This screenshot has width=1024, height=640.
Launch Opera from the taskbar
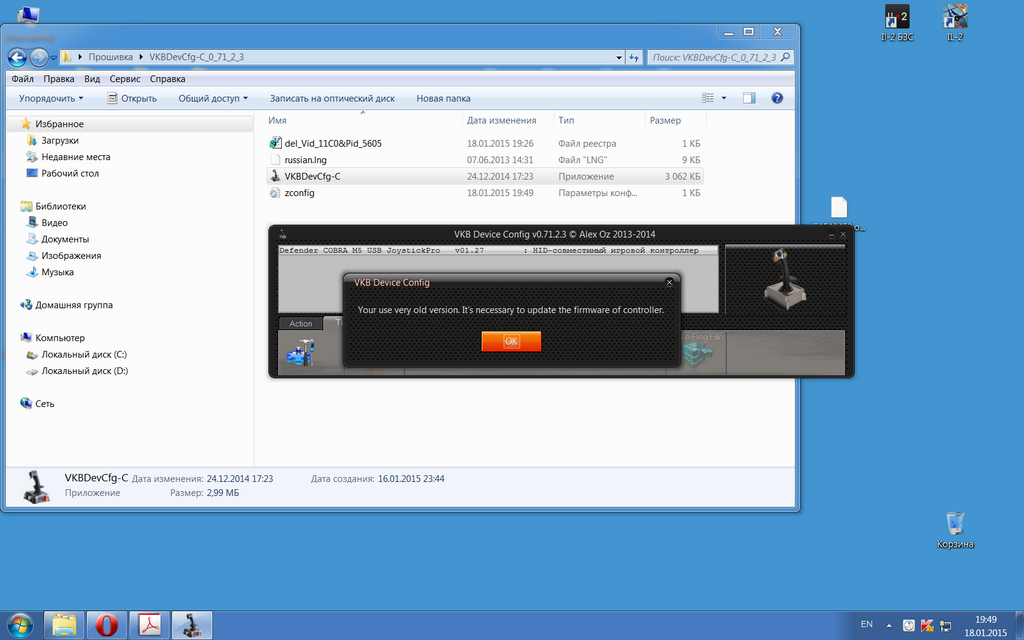click(x=106, y=626)
